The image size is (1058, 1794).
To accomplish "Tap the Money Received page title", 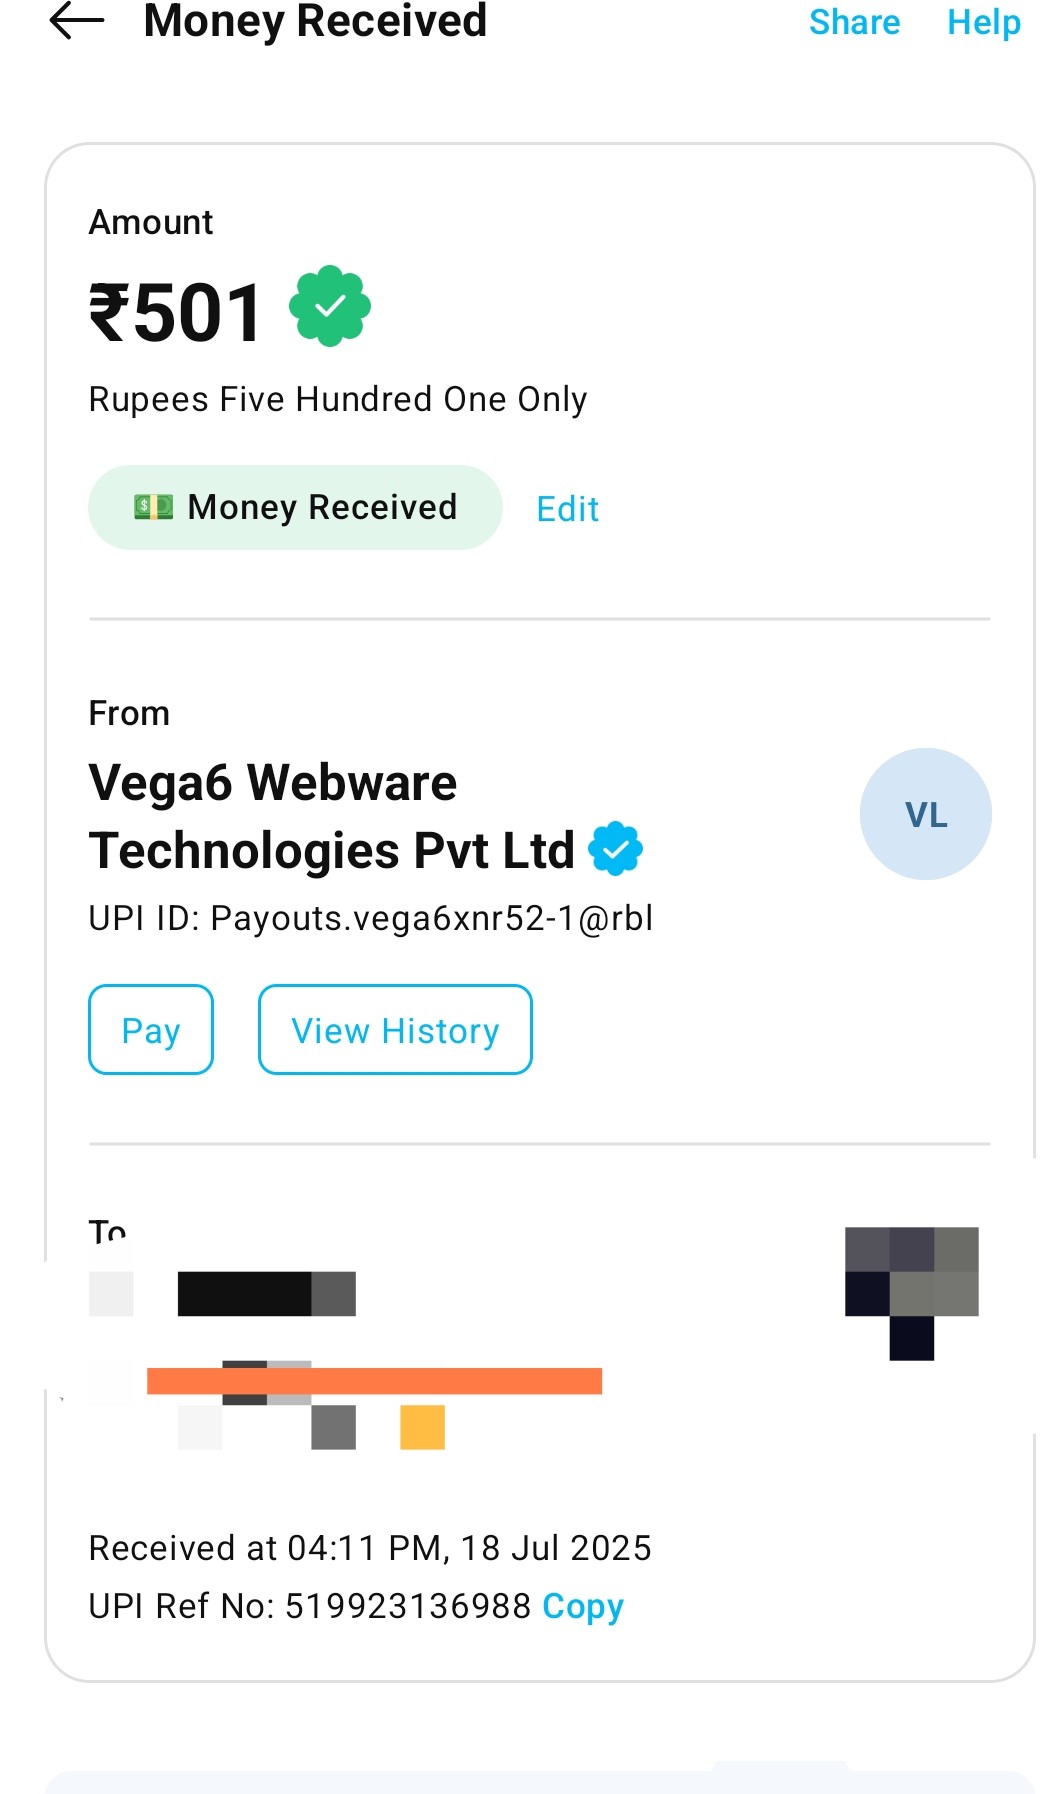I will [x=315, y=21].
